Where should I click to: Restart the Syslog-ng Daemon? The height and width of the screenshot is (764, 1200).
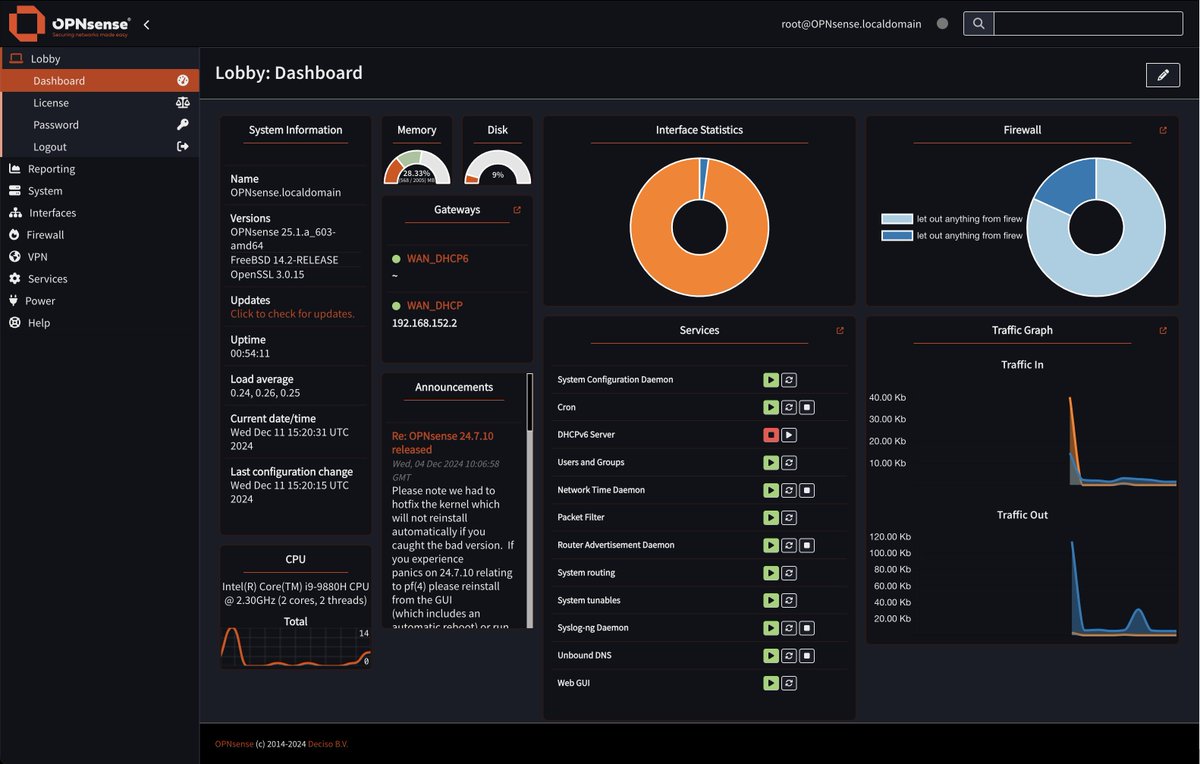[x=789, y=628]
